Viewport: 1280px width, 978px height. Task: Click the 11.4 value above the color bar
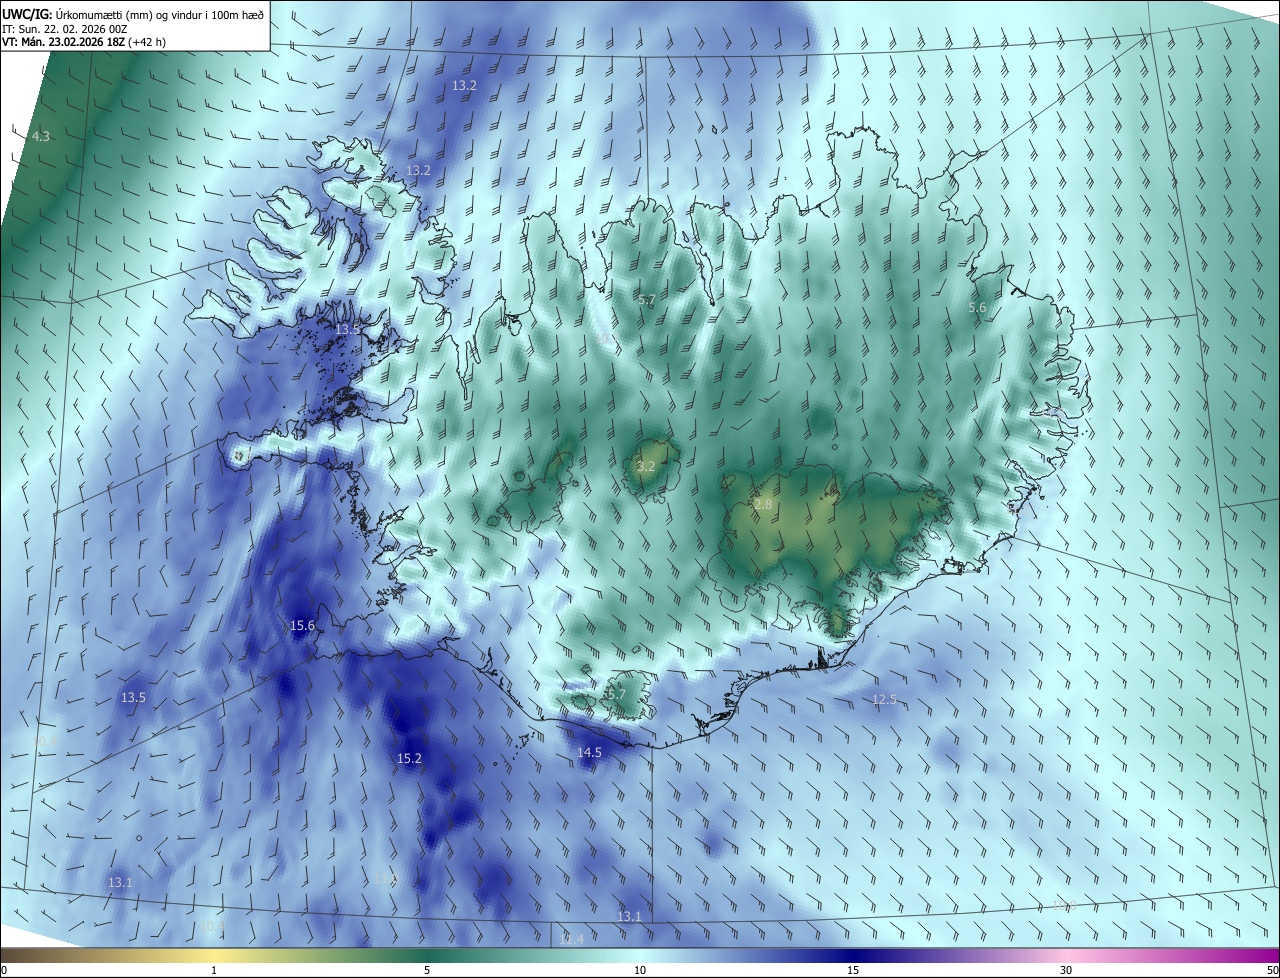pyautogui.click(x=571, y=939)
